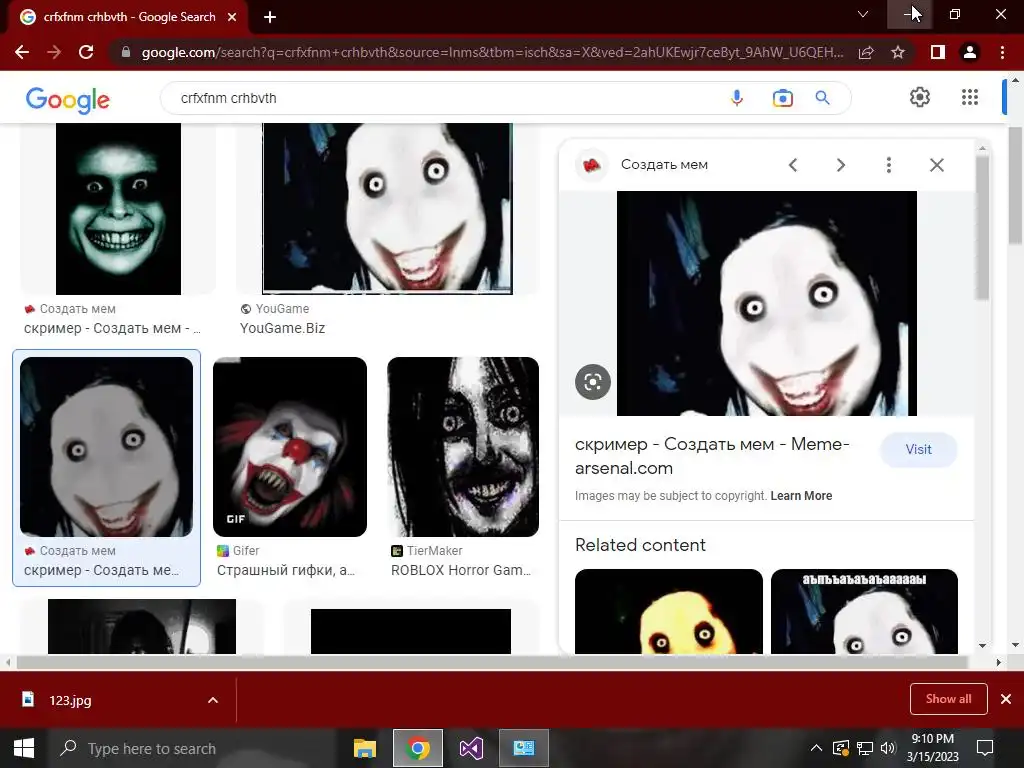Share this page via address bar icon

pos(866,52)
